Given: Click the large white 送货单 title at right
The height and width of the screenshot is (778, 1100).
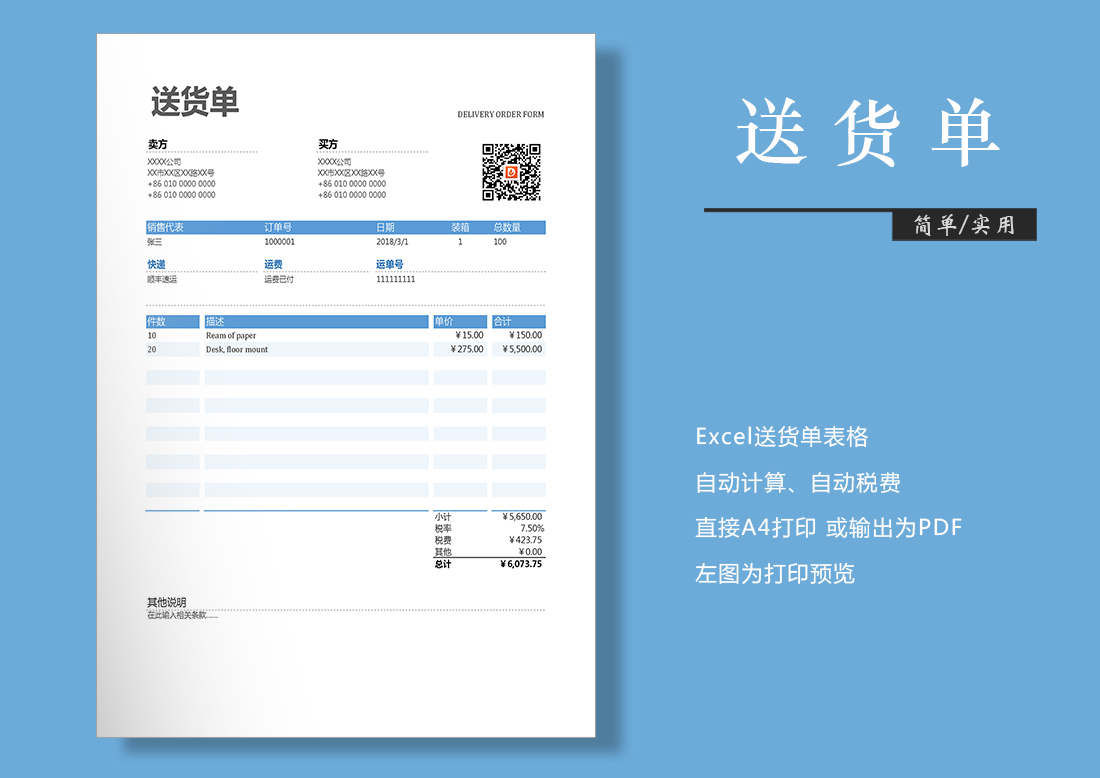Looking at the screenshot, I should [x=867, y=133].
